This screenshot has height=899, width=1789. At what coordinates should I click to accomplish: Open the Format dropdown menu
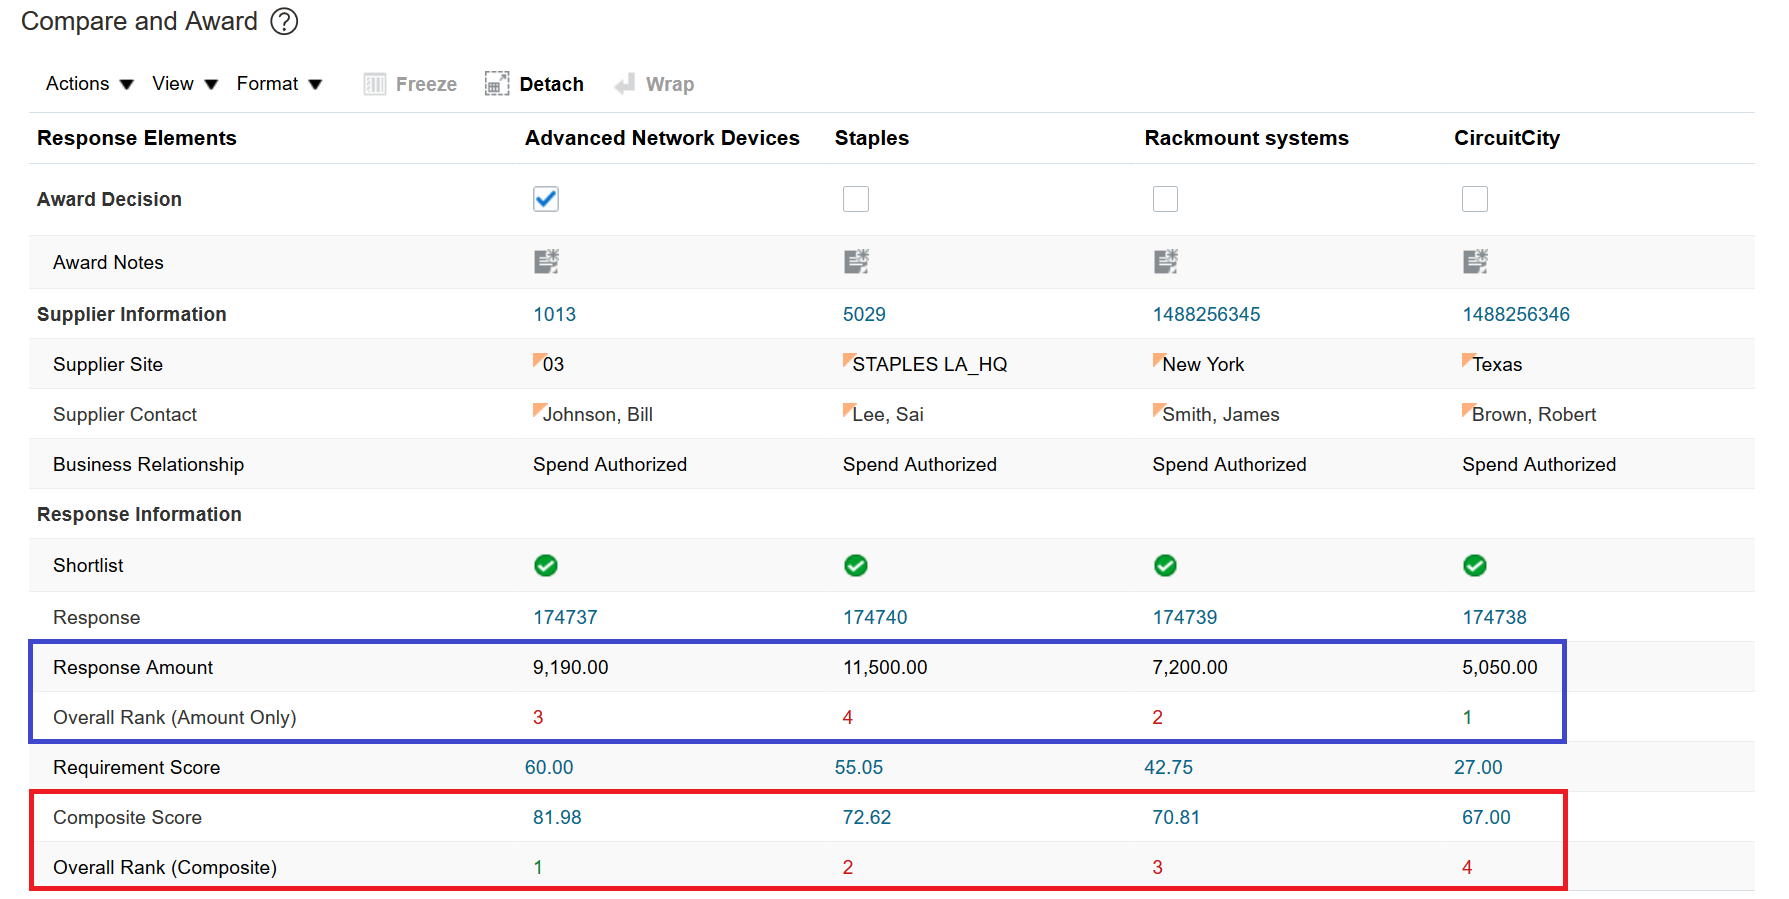(x=279, y=84)
